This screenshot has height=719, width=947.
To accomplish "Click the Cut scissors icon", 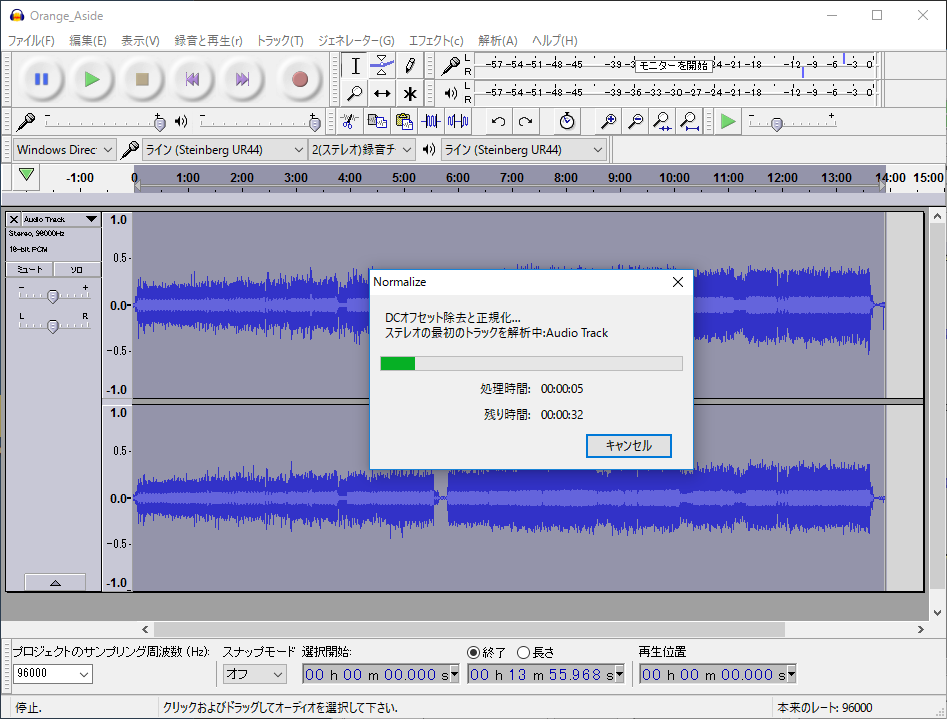I will point(349,121).
